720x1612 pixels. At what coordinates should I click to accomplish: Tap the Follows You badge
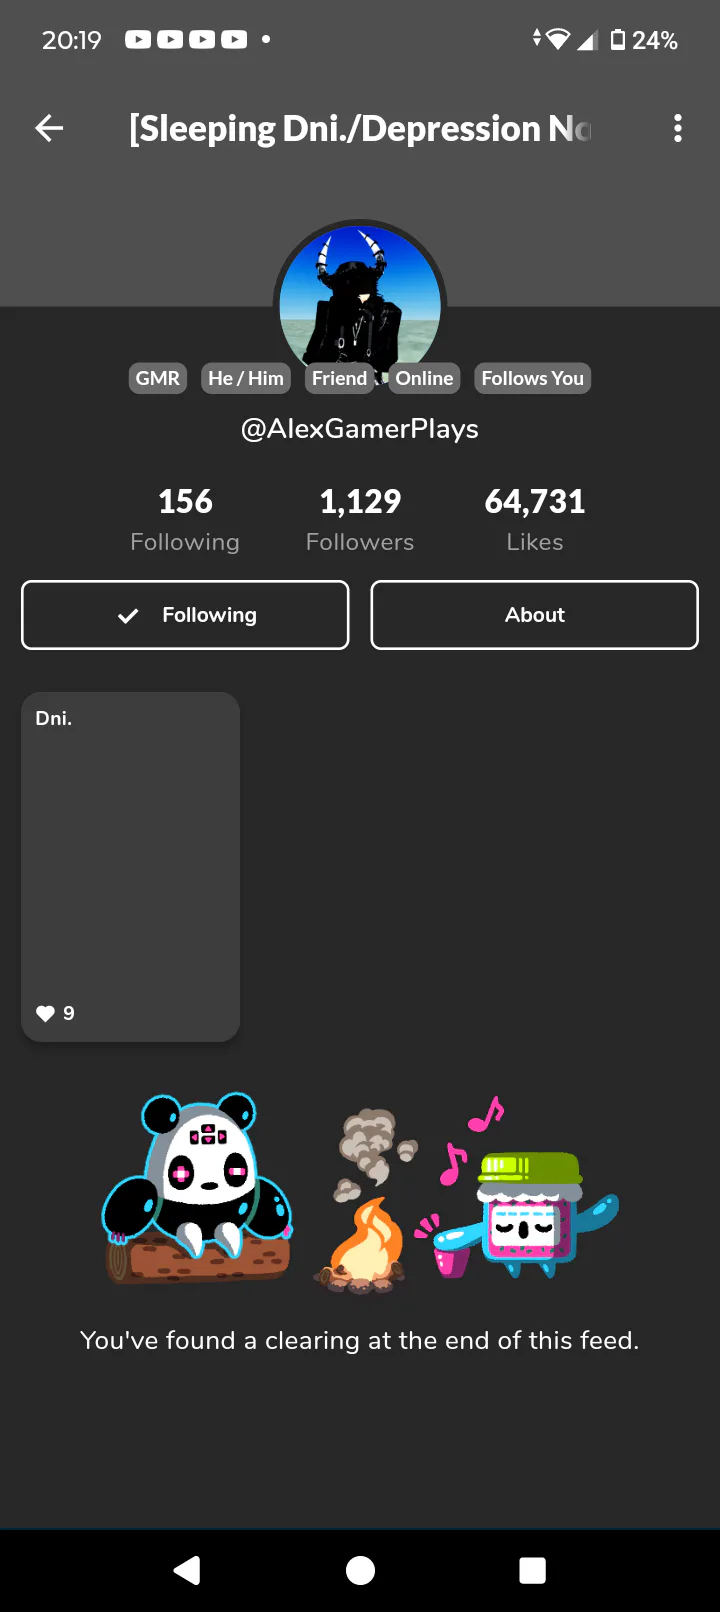tap(532, 378)
